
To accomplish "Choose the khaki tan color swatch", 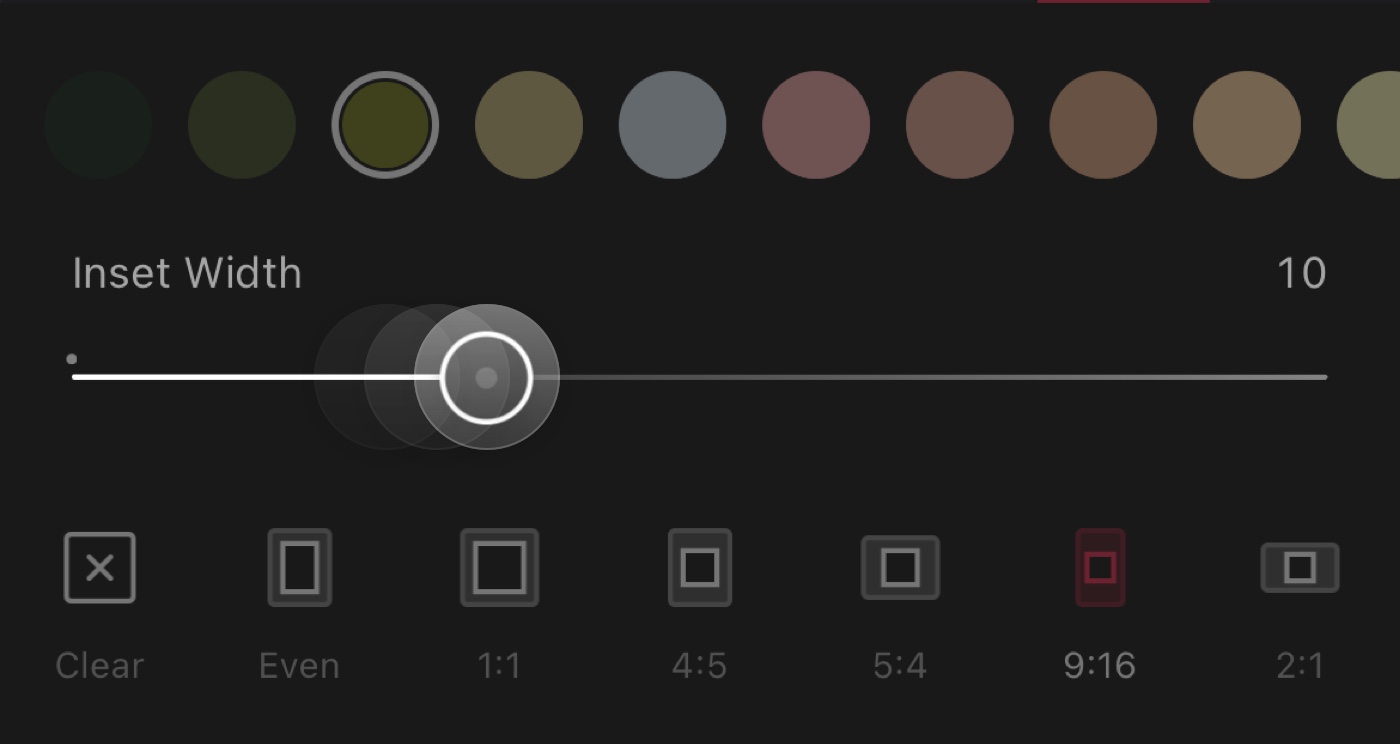I will click(529, 125).
